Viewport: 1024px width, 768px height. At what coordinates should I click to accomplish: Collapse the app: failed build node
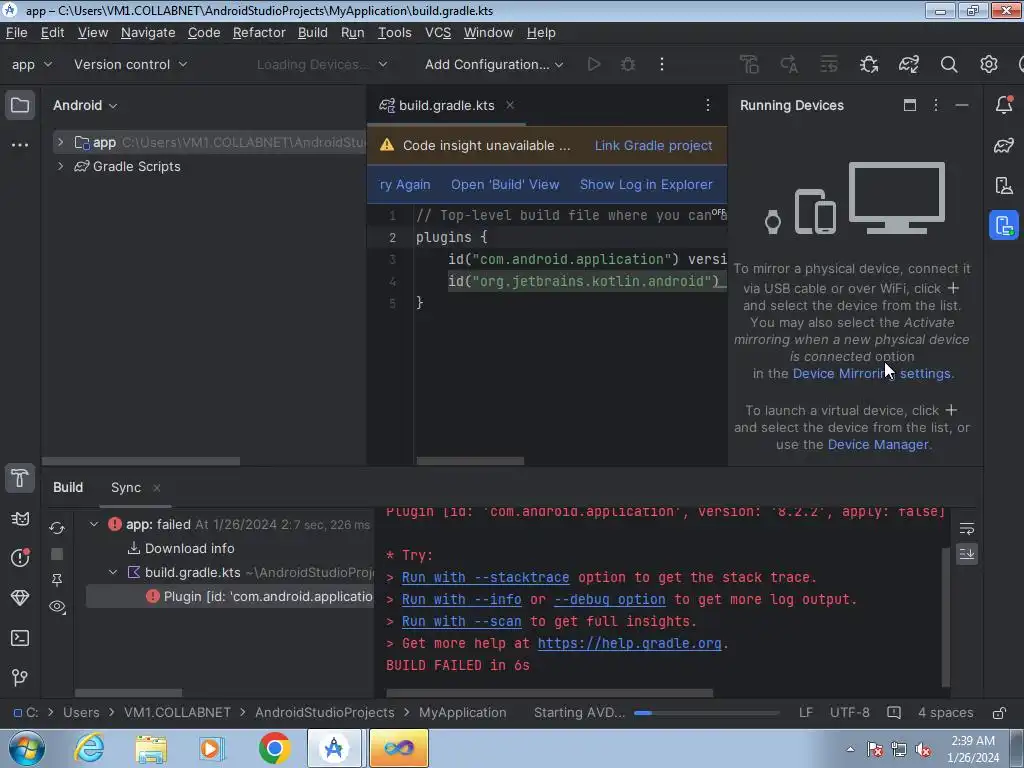94,524
